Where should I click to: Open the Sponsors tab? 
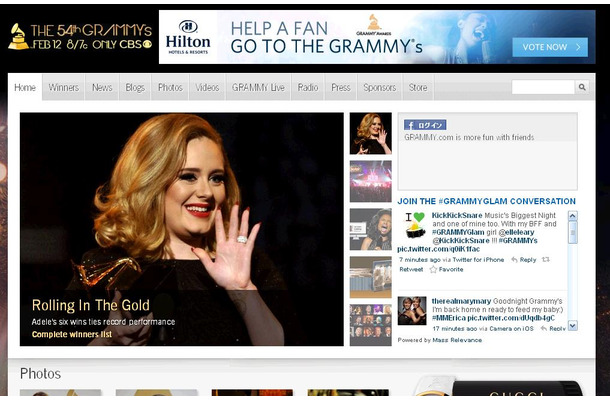(x=379, y=88)
